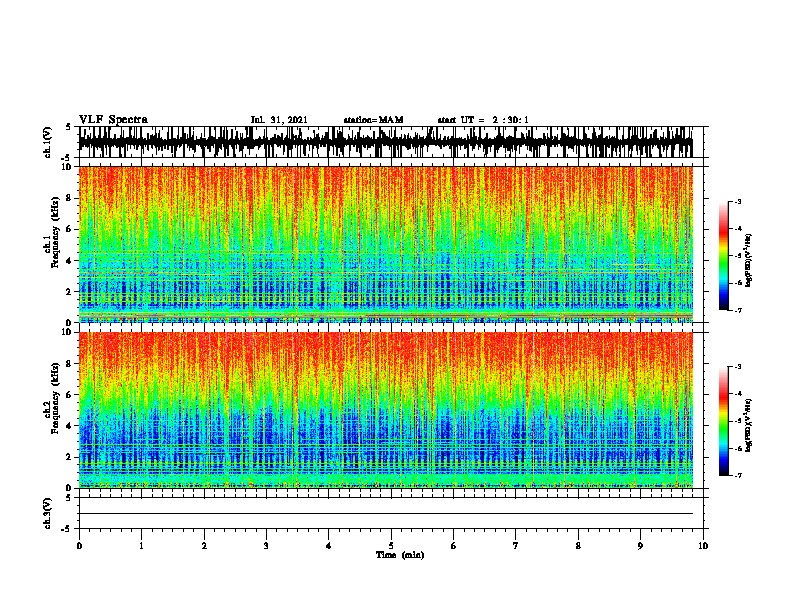Click time axis tick label '6'
Viewport: 792px width, 612px height.
(453, 546)
